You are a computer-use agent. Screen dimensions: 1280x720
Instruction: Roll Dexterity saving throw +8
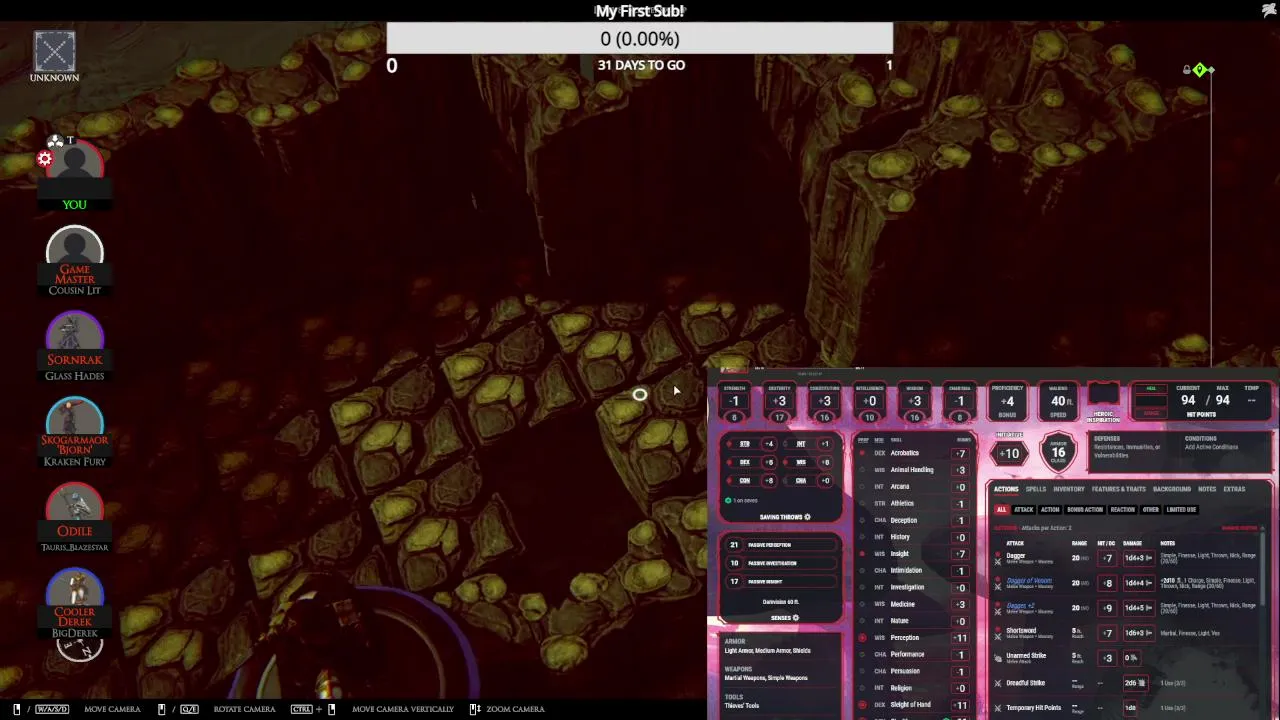pyautogui.click(x=769, y=462)
